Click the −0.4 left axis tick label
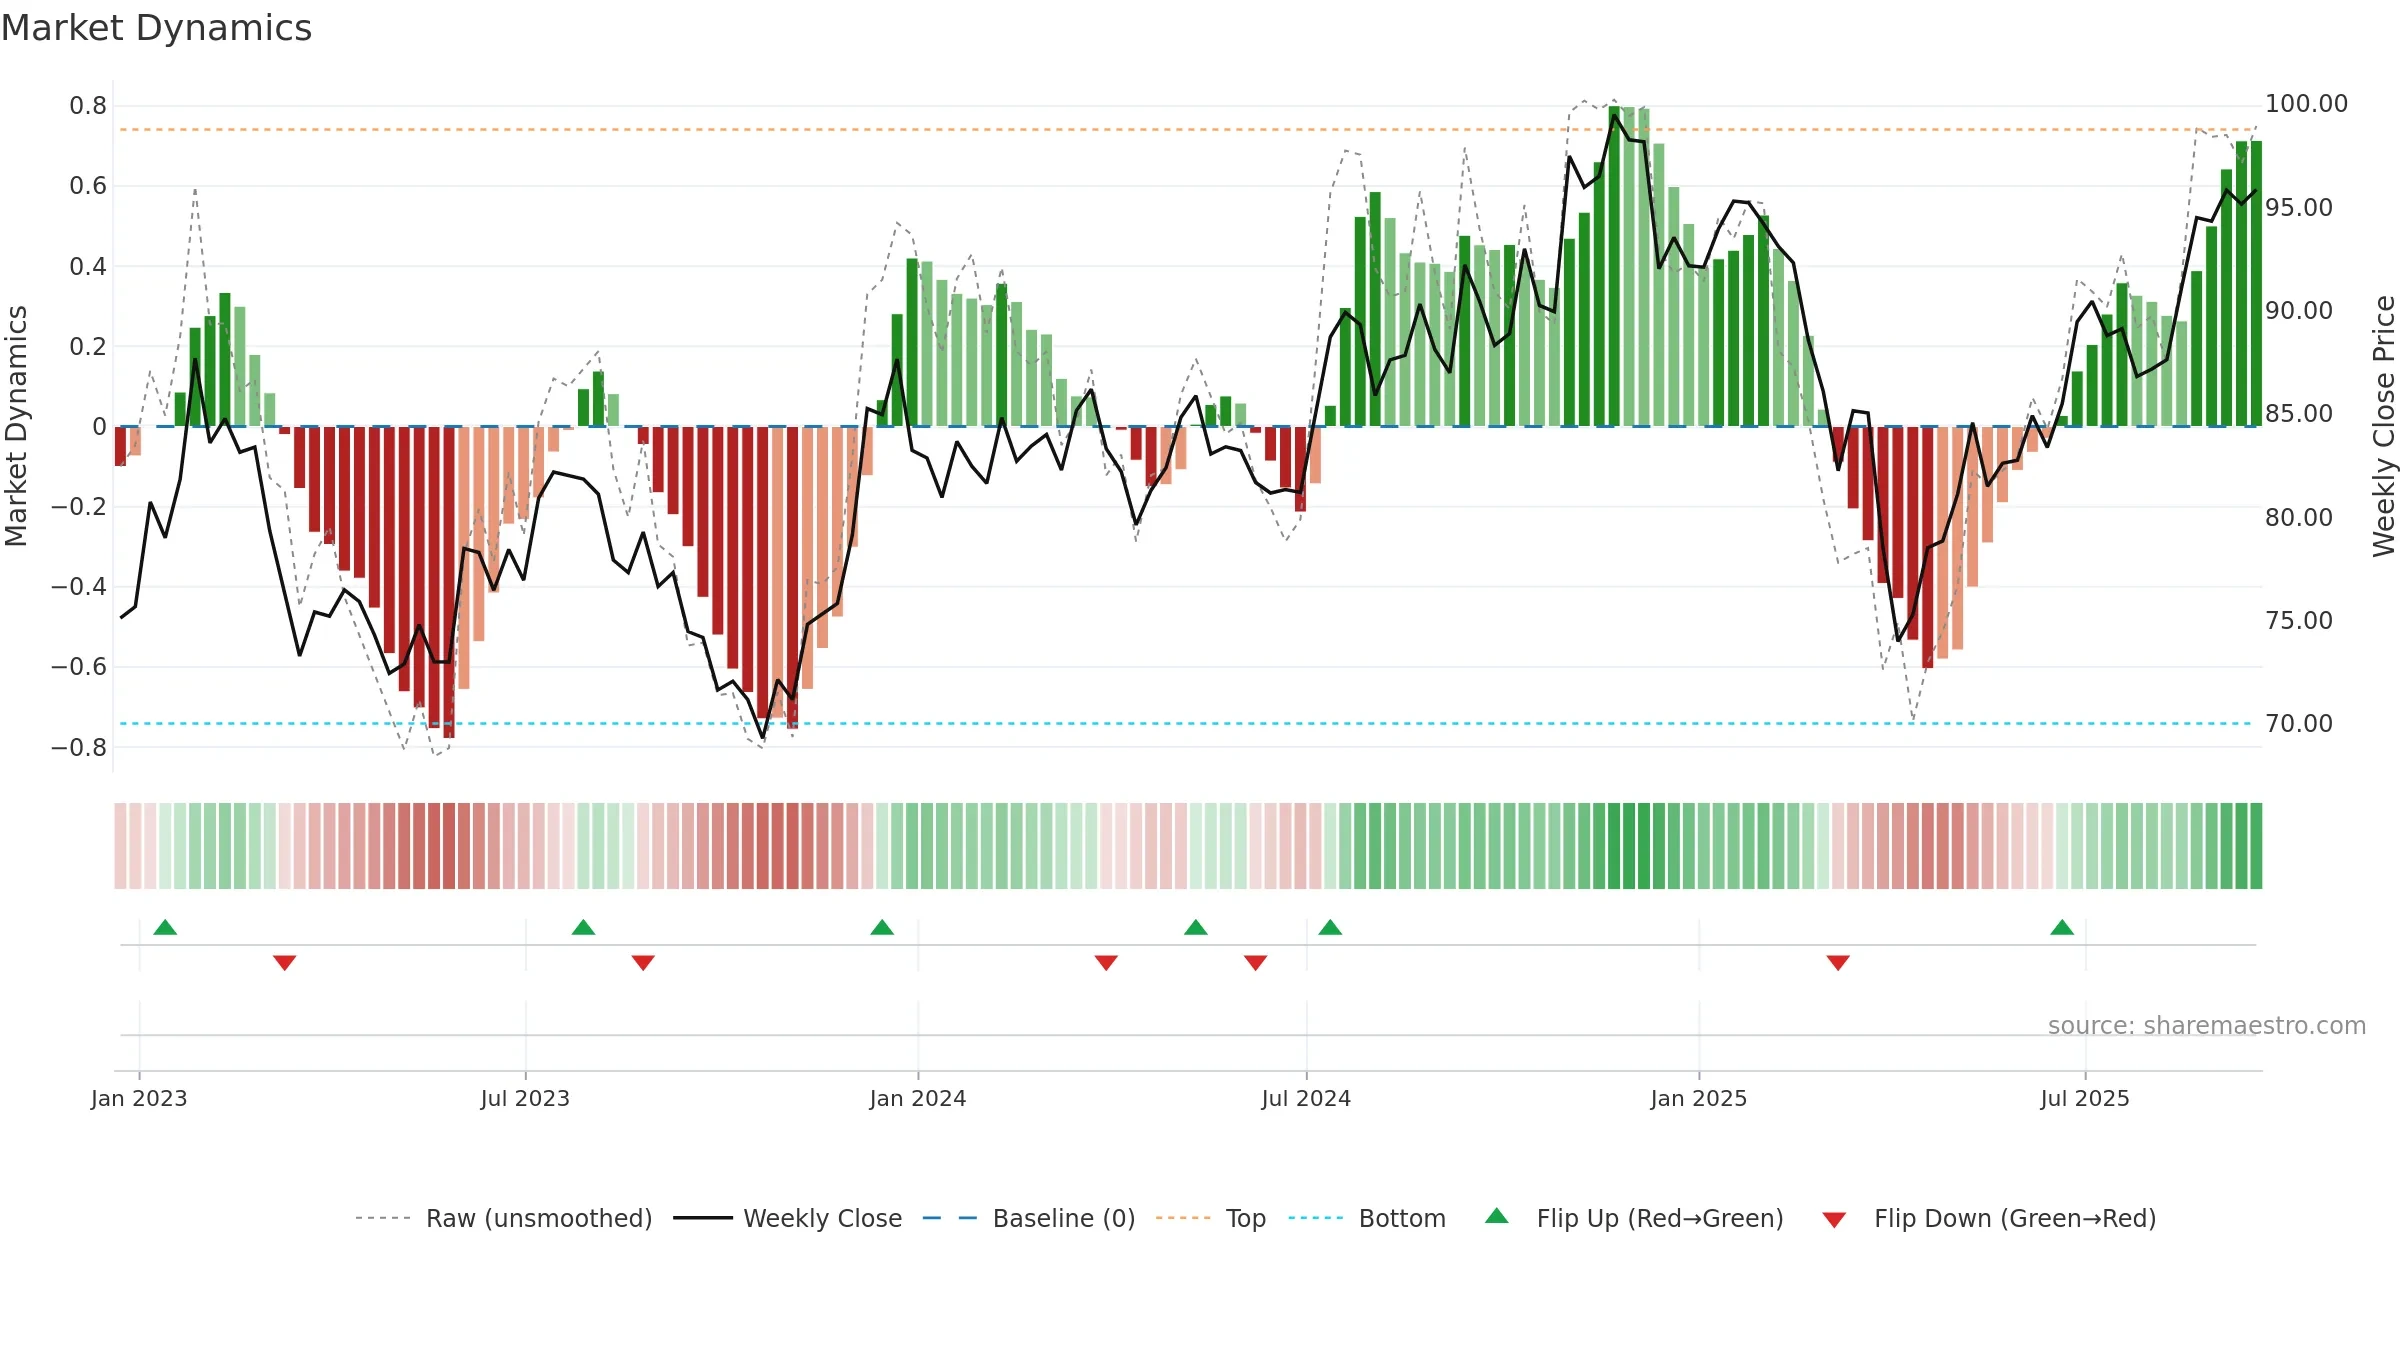 [79, 587]
